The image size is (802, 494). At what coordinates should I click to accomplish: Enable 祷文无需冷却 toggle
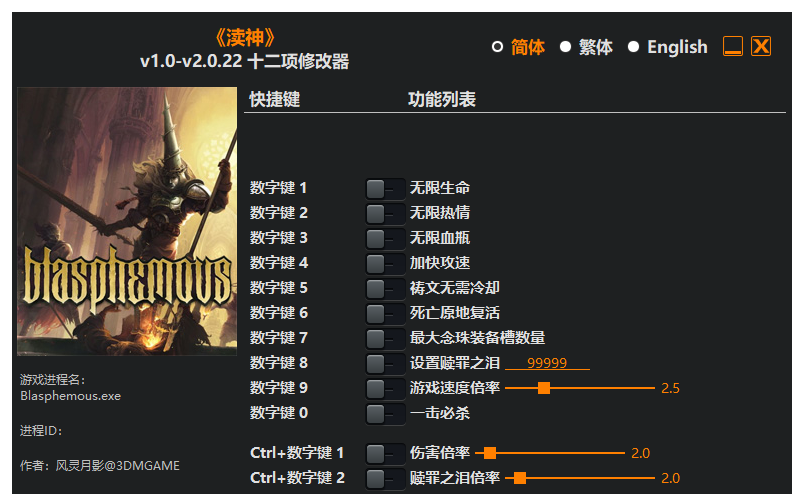point(385,289)
